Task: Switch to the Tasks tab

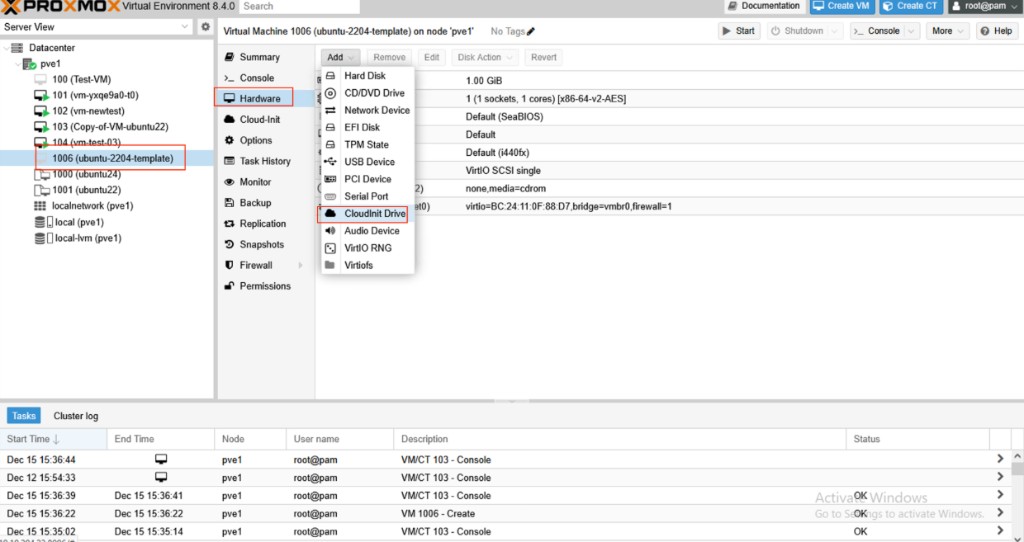Action: [24, 416]
